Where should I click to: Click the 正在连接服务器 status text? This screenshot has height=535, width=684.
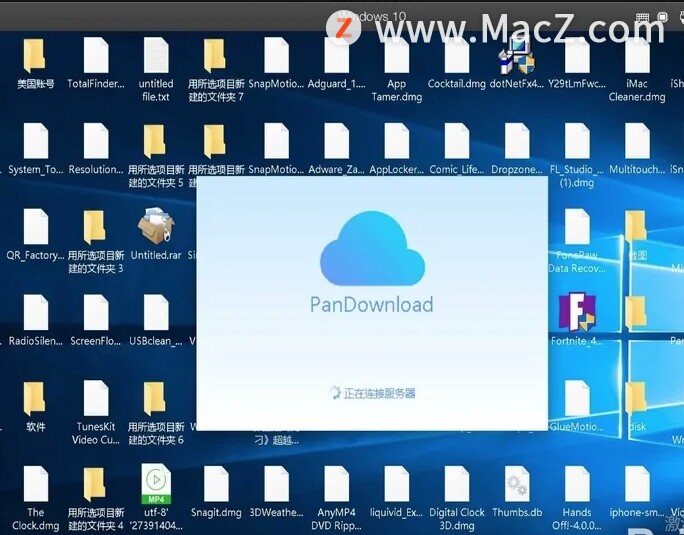click(379, 393)
